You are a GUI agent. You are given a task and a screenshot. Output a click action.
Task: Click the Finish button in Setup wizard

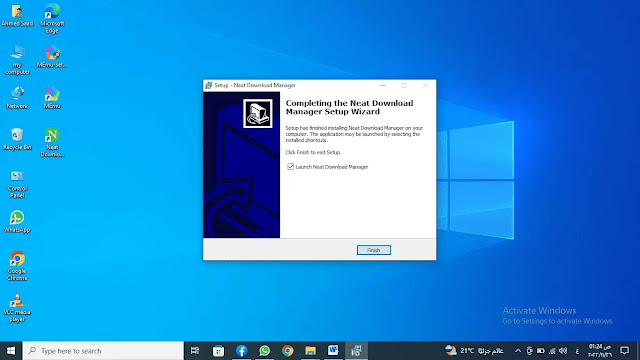[x=373, y=250]
